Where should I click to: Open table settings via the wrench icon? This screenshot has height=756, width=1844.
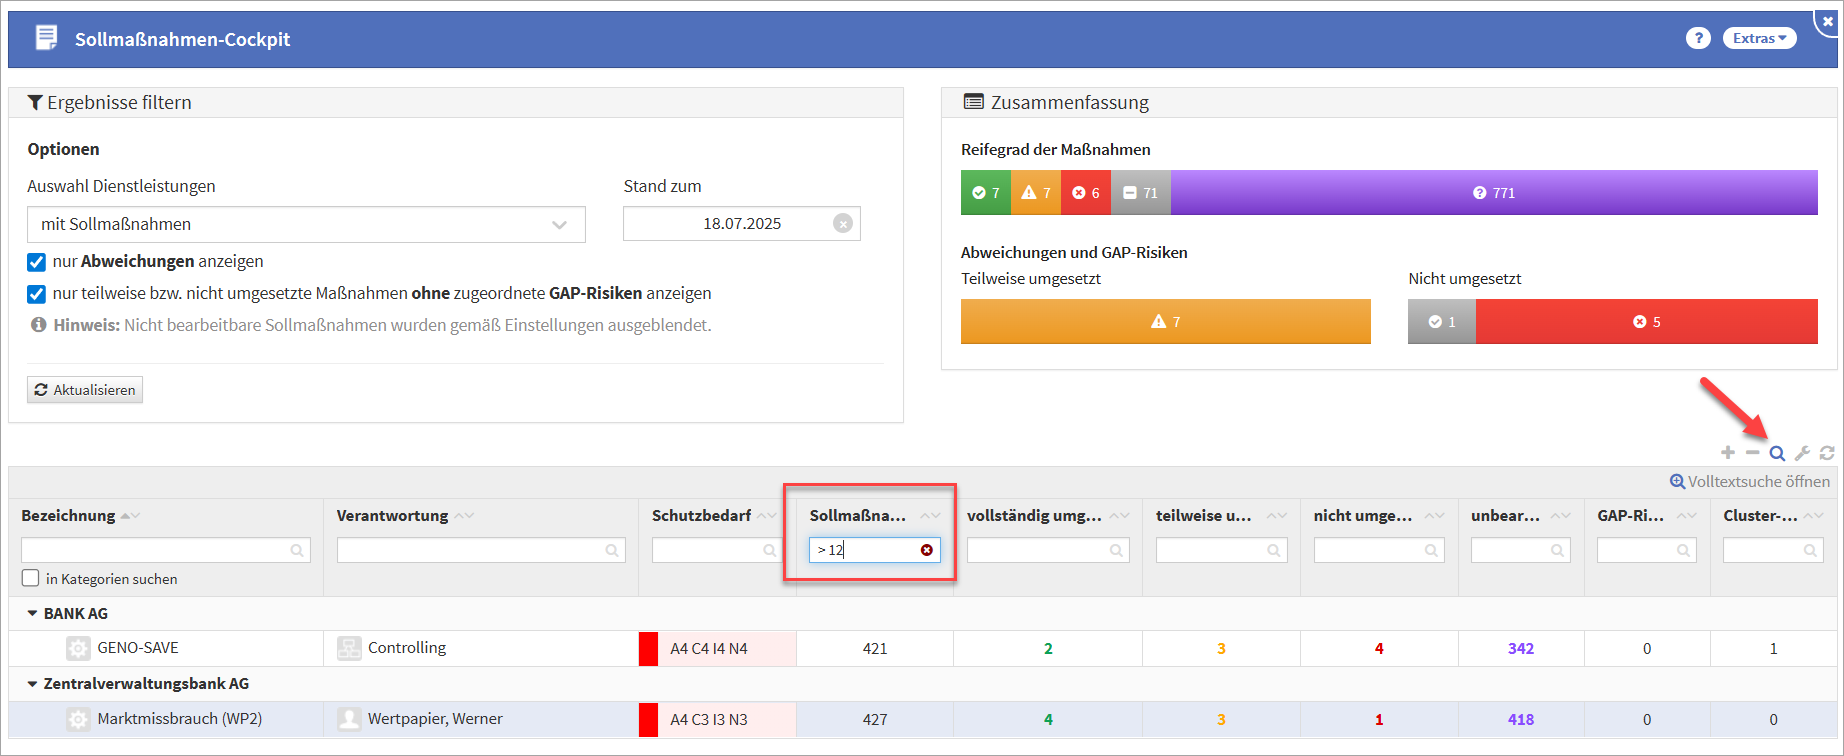coord(1802,453)
